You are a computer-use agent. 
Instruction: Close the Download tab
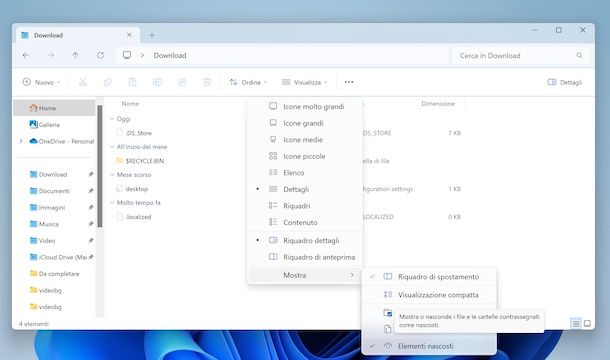point(129,35)
